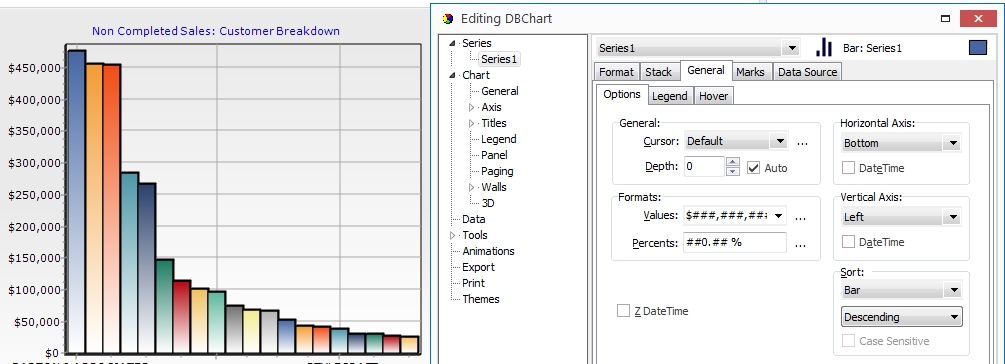
Task: Select 3D in the tree
Action: (488, 203)
